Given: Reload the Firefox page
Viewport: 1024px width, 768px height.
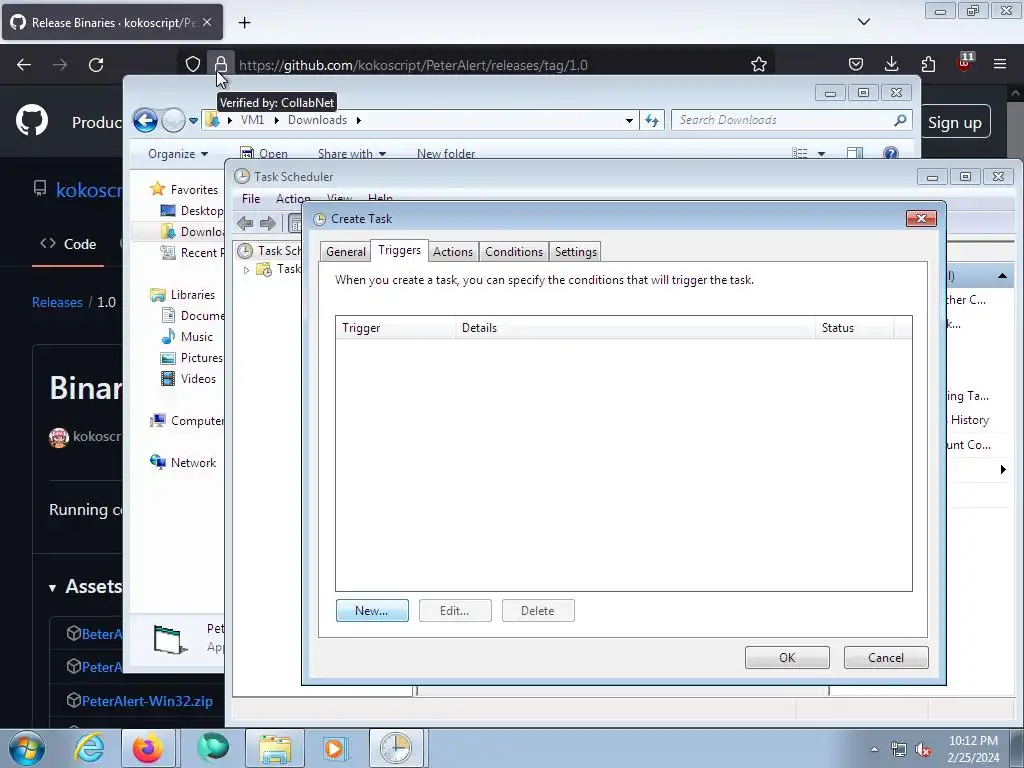Looking at the screenshot, I should coord(96,65).
